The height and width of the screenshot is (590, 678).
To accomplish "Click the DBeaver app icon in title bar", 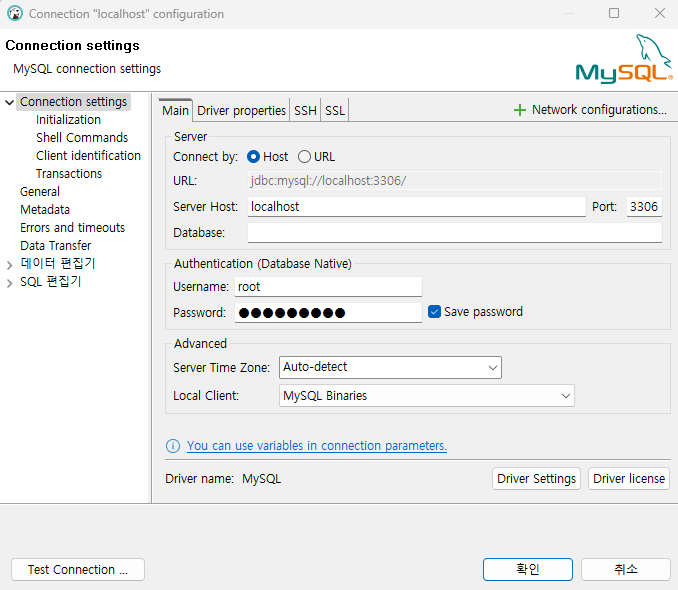I will click(x=15, y=13).
